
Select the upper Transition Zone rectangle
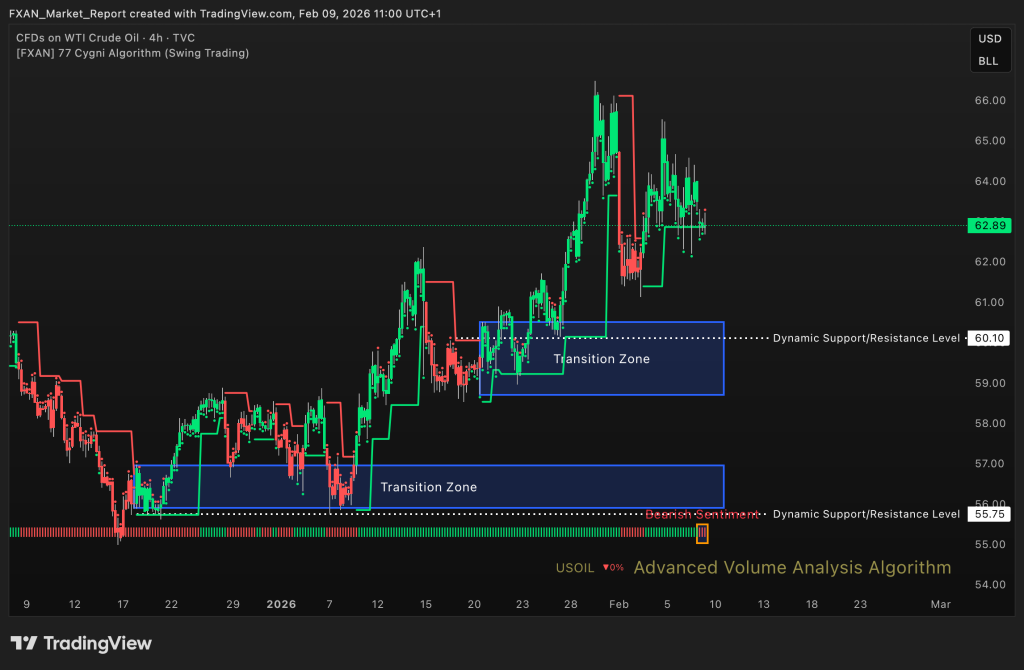pos(601,358)
